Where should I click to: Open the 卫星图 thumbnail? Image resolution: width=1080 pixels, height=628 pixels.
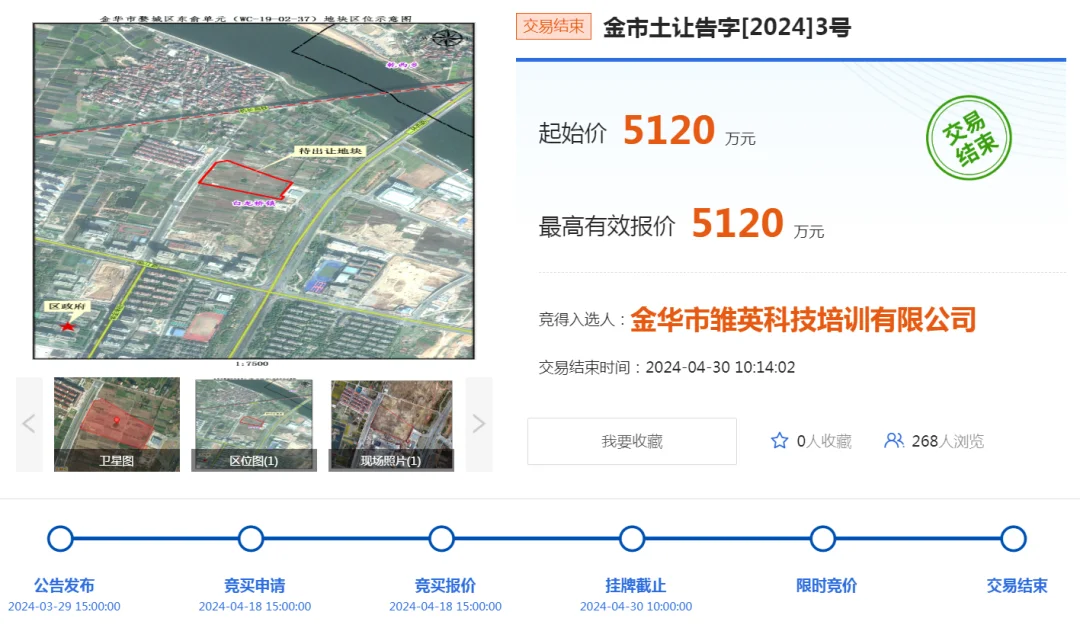[x=117, y=424]
